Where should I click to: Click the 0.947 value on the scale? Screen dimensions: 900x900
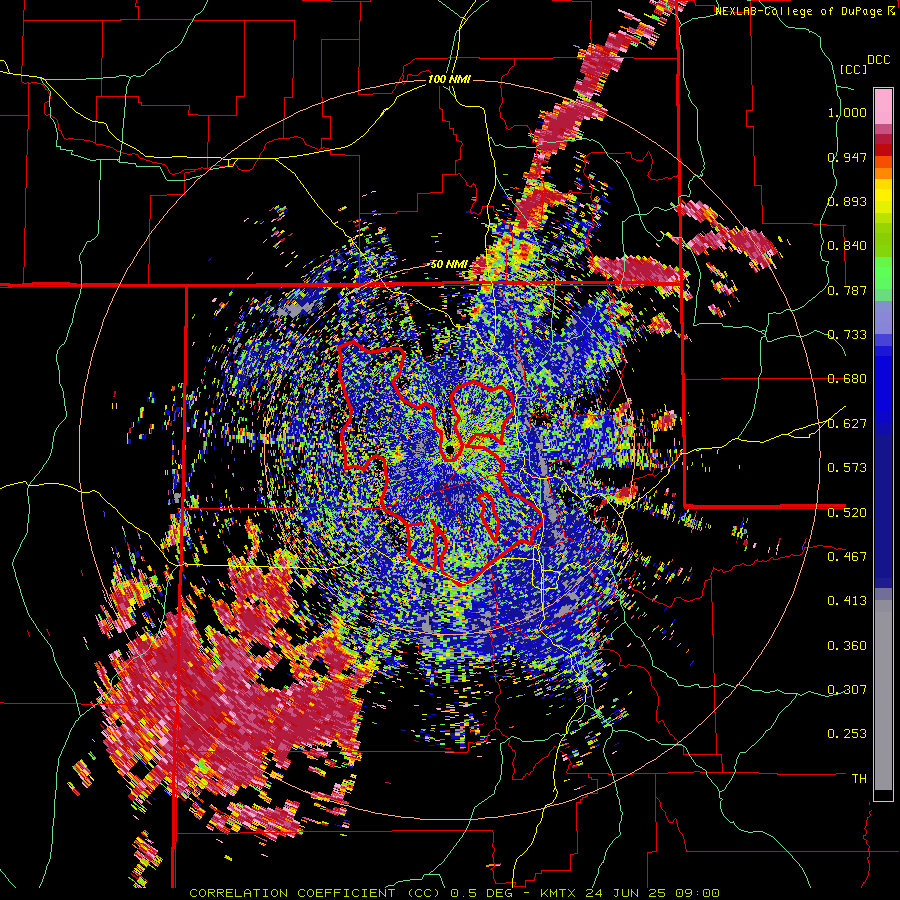pos(847,157)
